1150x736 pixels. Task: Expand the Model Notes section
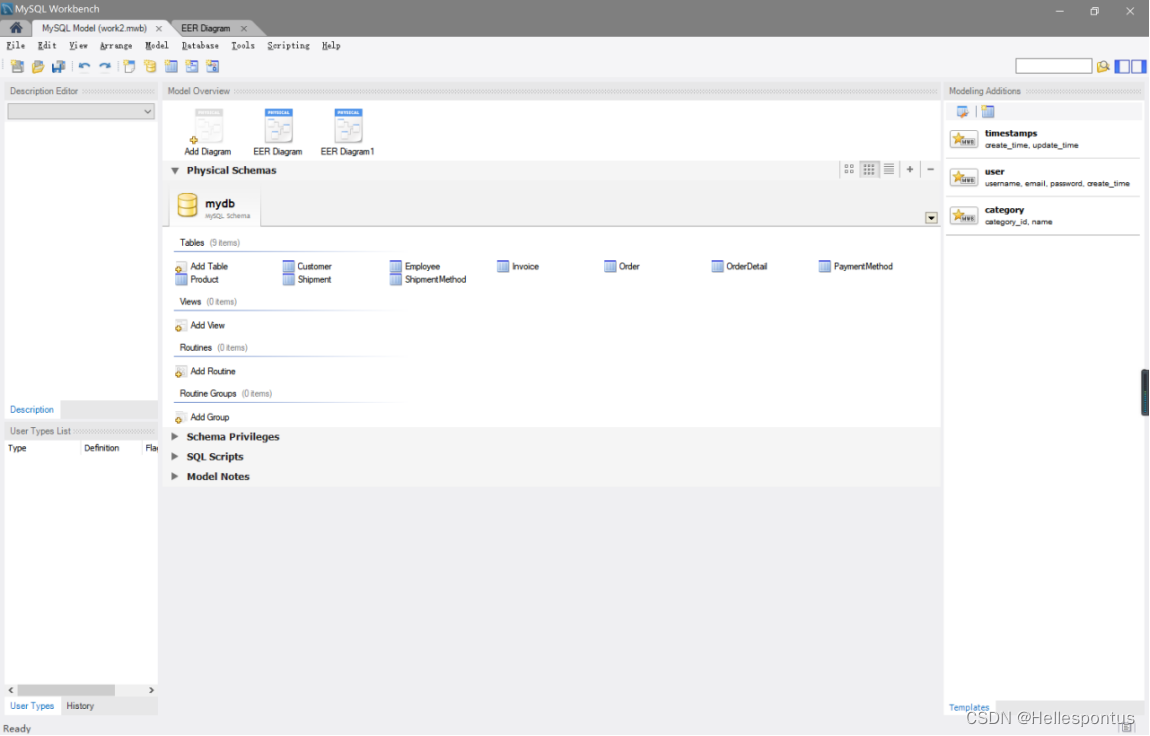175,476
